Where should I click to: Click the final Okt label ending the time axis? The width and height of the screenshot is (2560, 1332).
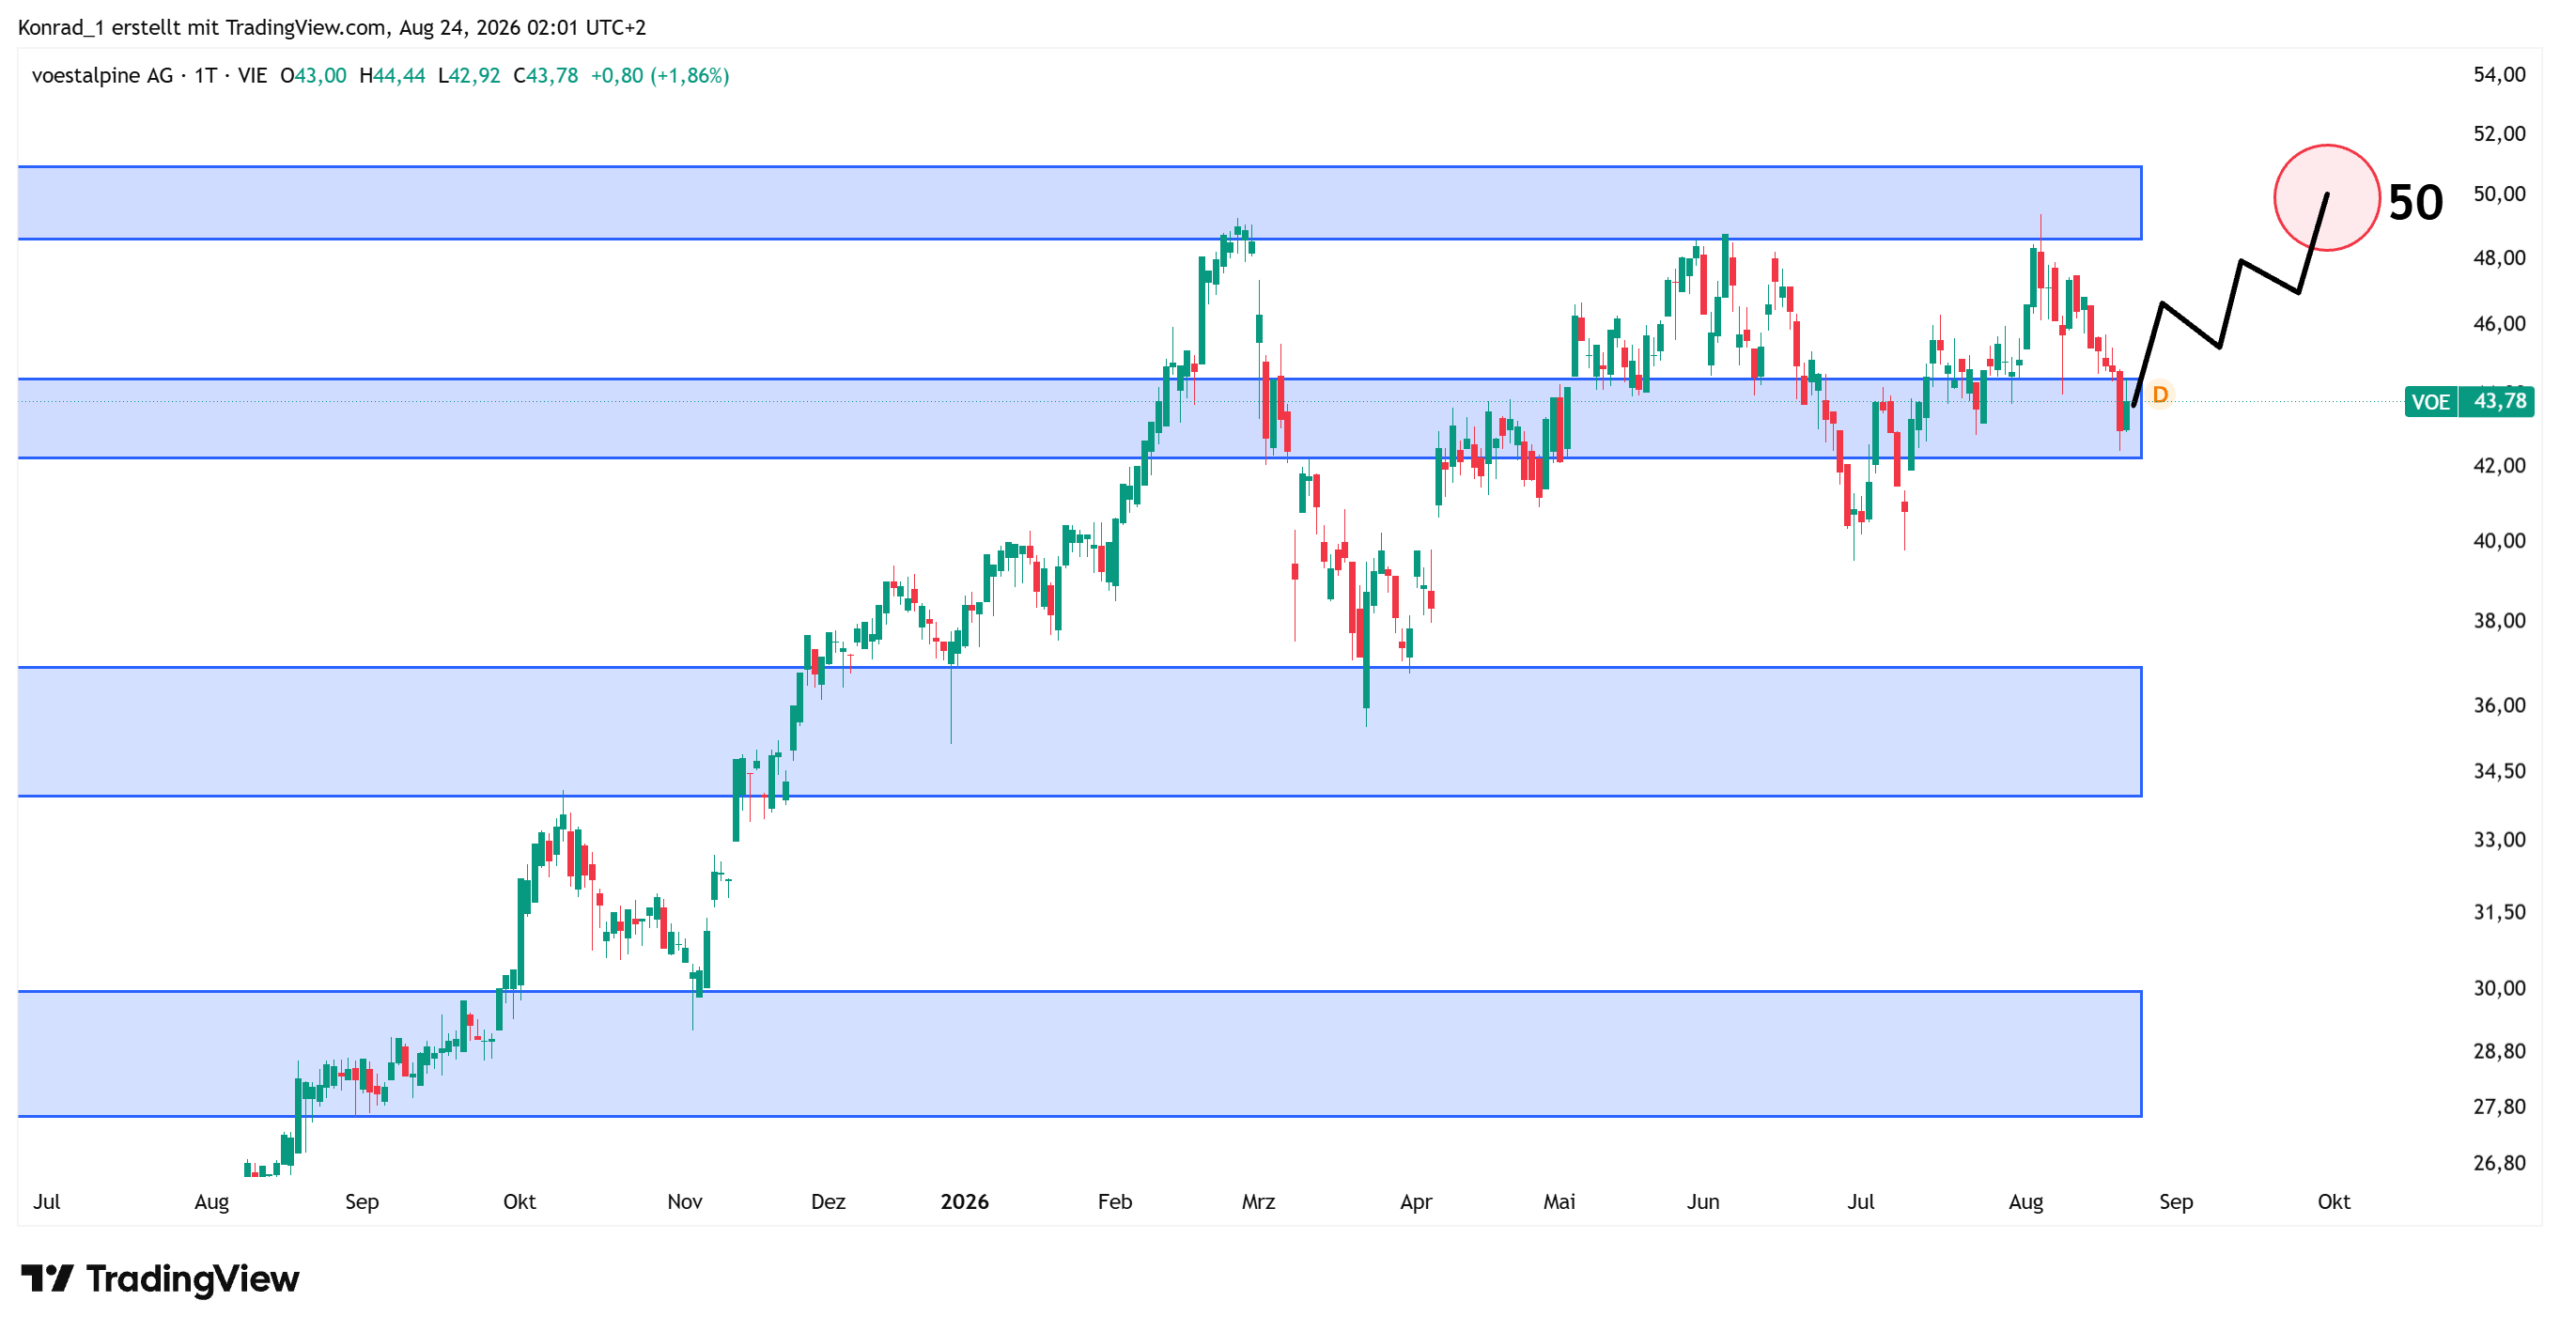coord(2333,1202)
